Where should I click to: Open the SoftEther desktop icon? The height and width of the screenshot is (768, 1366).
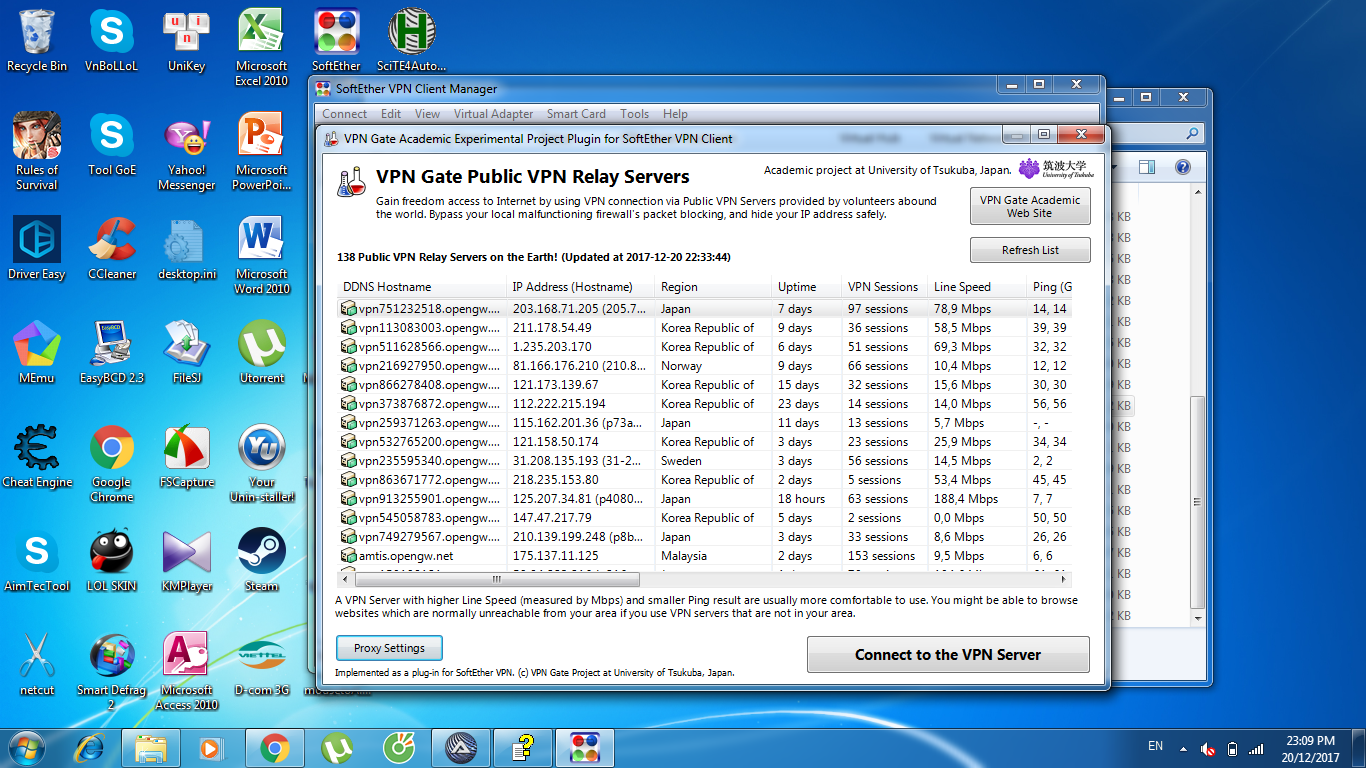click(x=337, y=40)
